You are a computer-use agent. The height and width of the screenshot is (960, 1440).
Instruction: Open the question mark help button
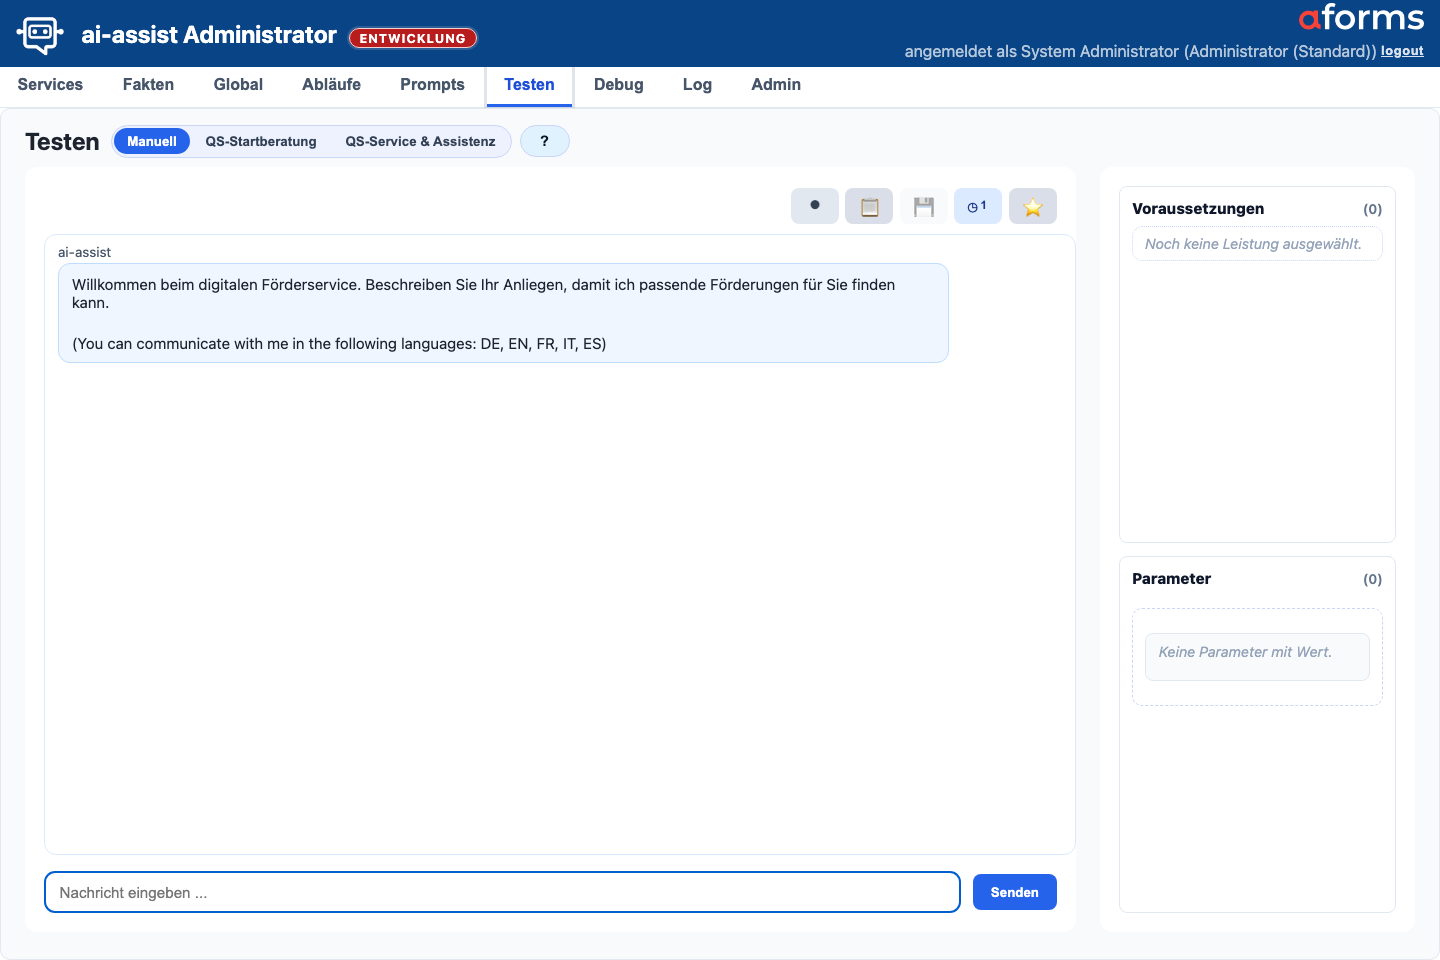coord(545,141)
